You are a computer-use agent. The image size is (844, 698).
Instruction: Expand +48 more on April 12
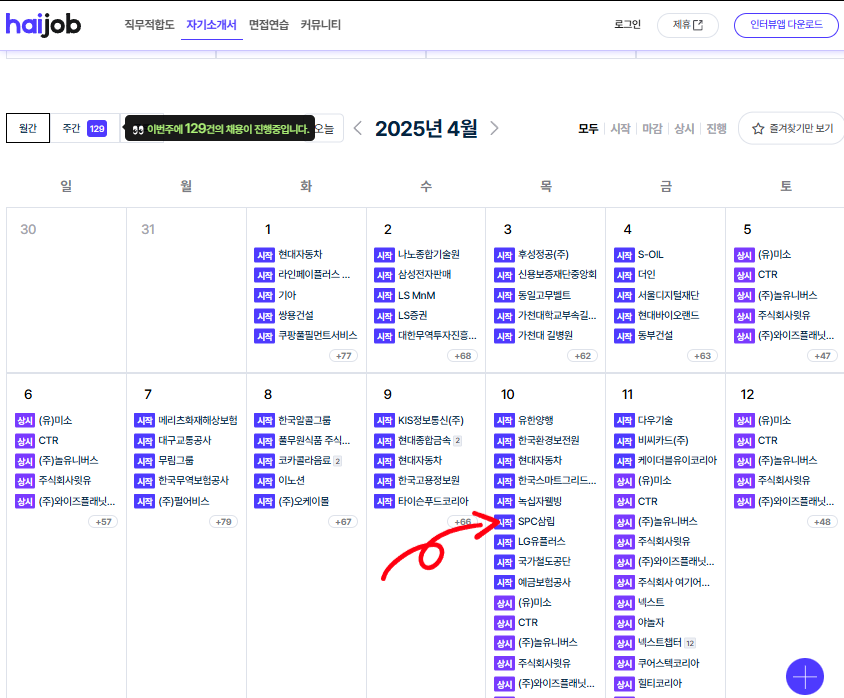822,521
